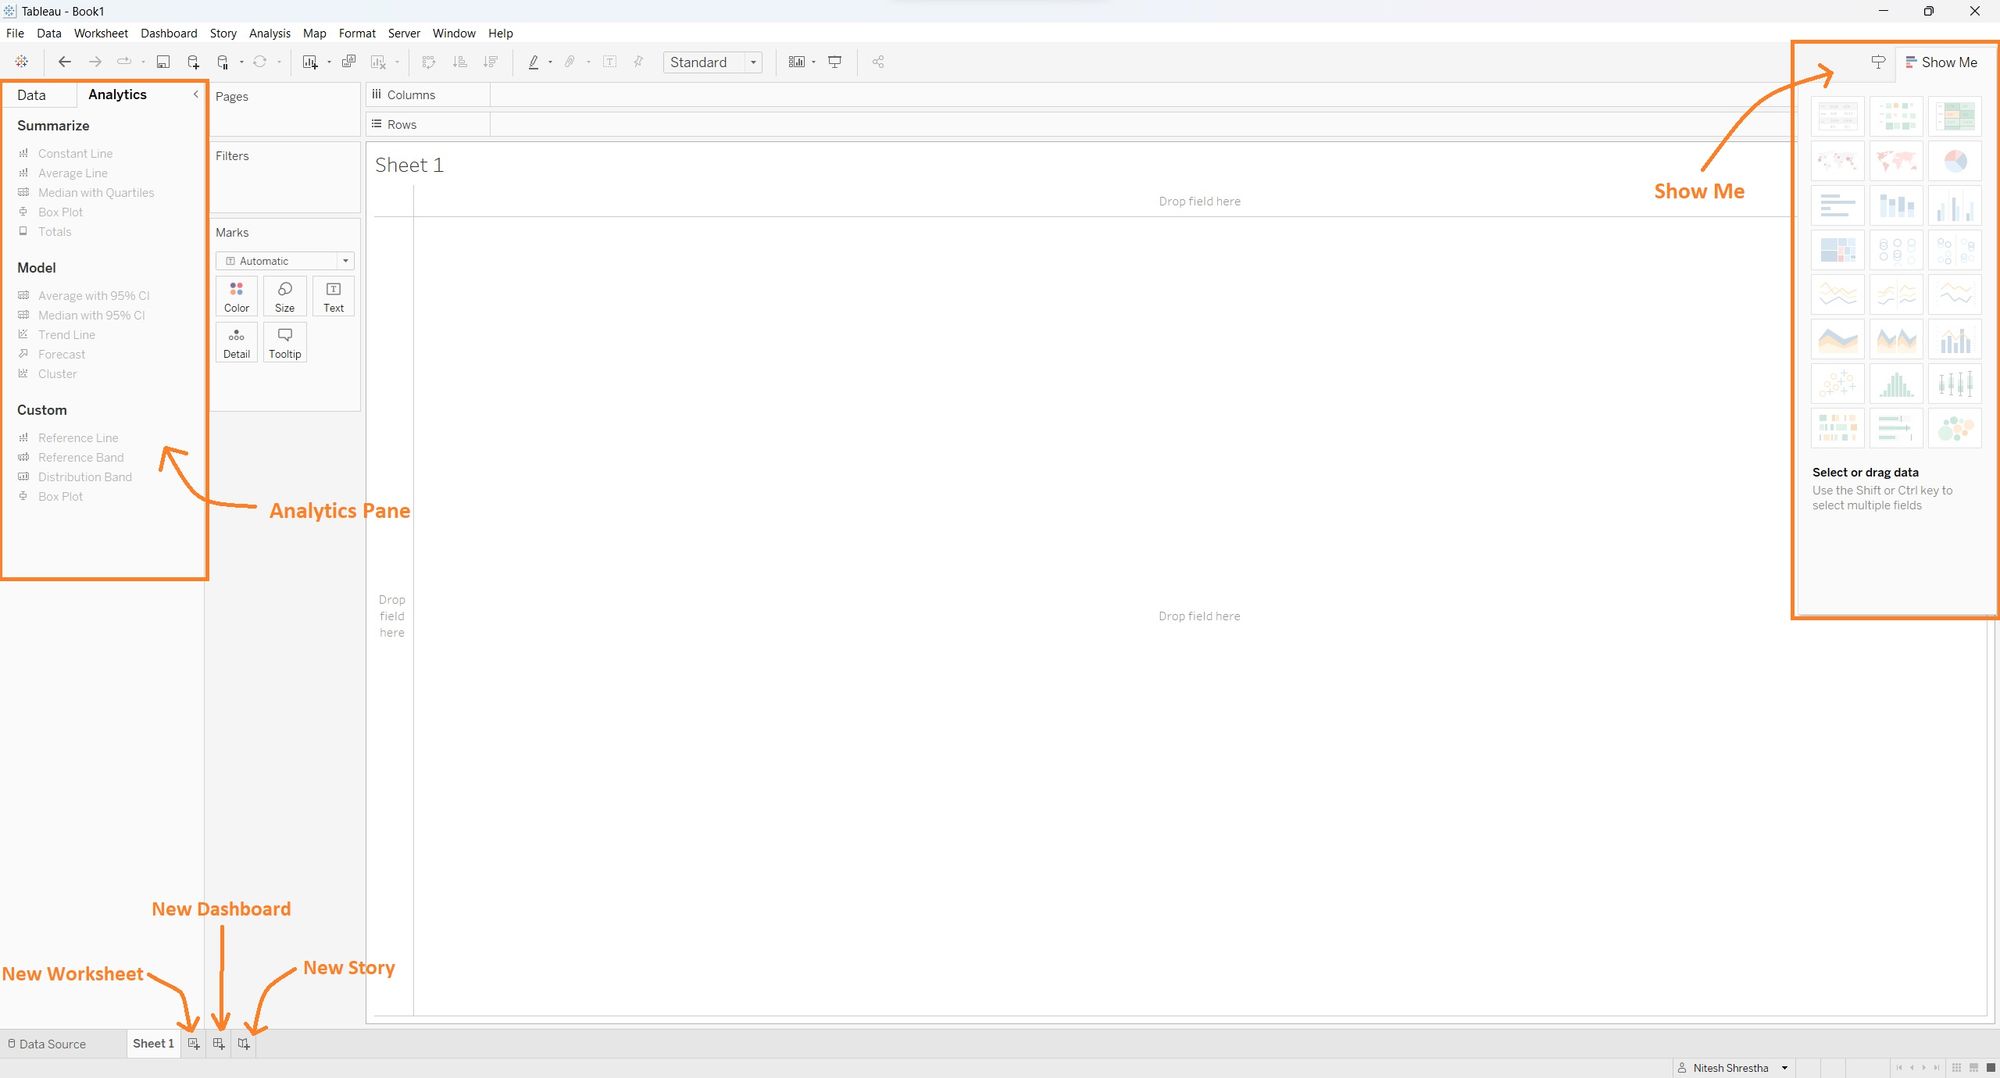Select the pie chart in Show Me
This screenshot has width=2000, height=1078.
(x=1954, y=160)
